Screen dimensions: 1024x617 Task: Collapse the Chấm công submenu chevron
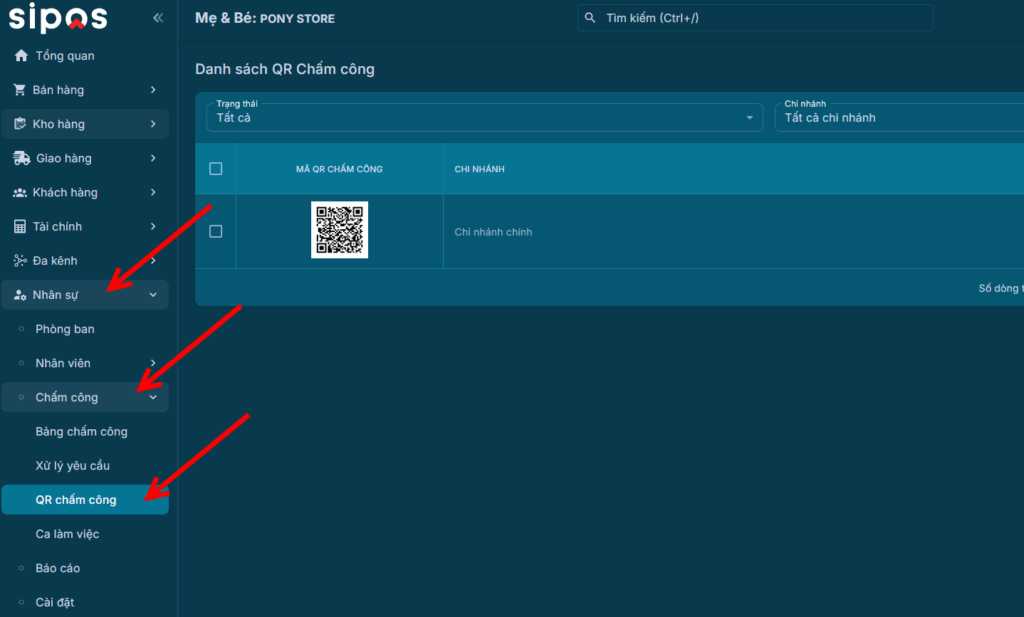click(153, 397)
